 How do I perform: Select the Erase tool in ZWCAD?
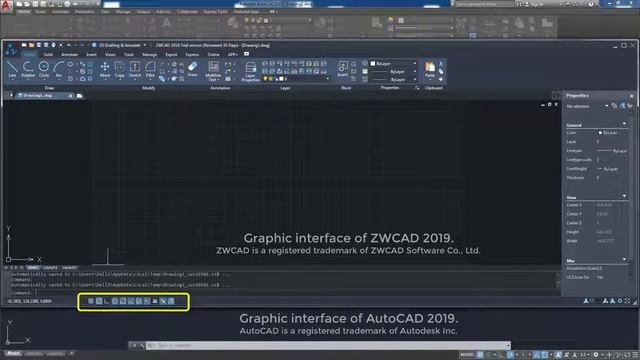point(192,69)
